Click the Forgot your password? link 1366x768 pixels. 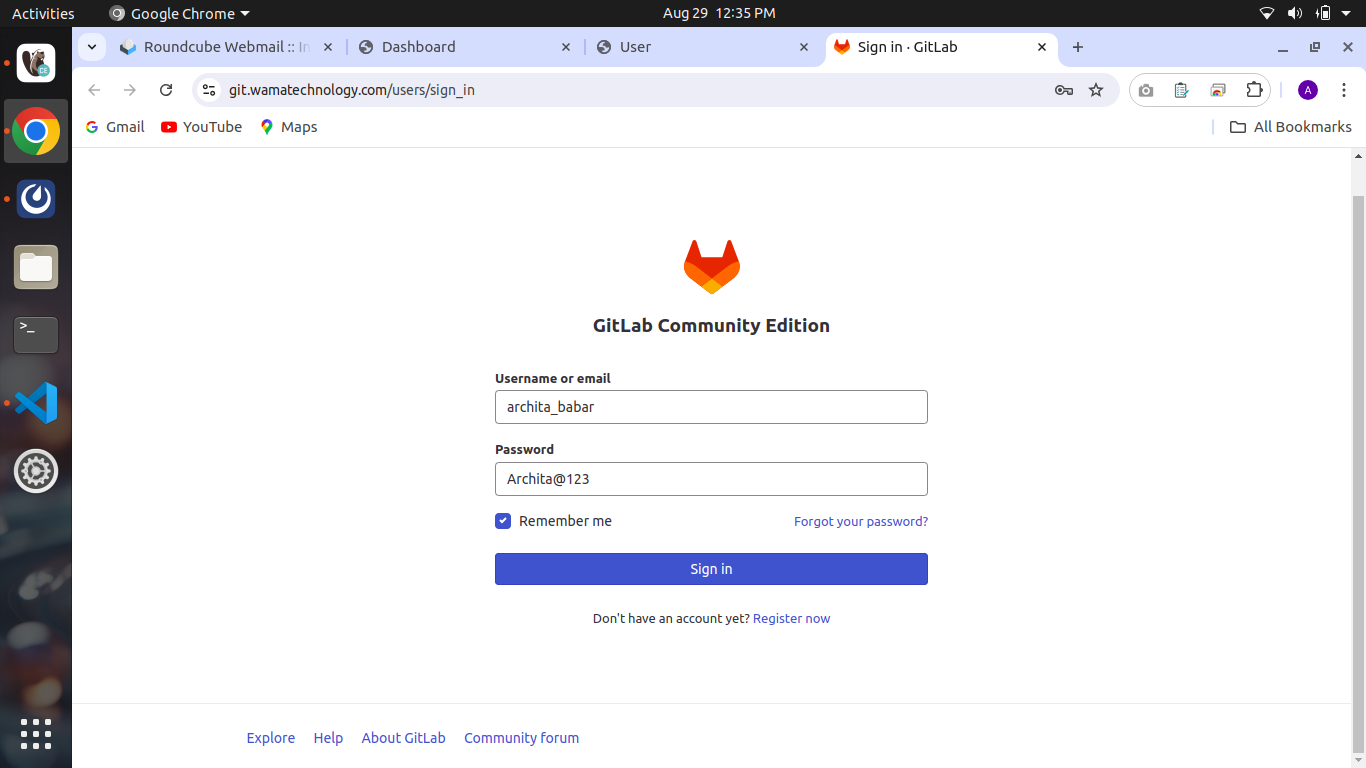tap(861, 521)
